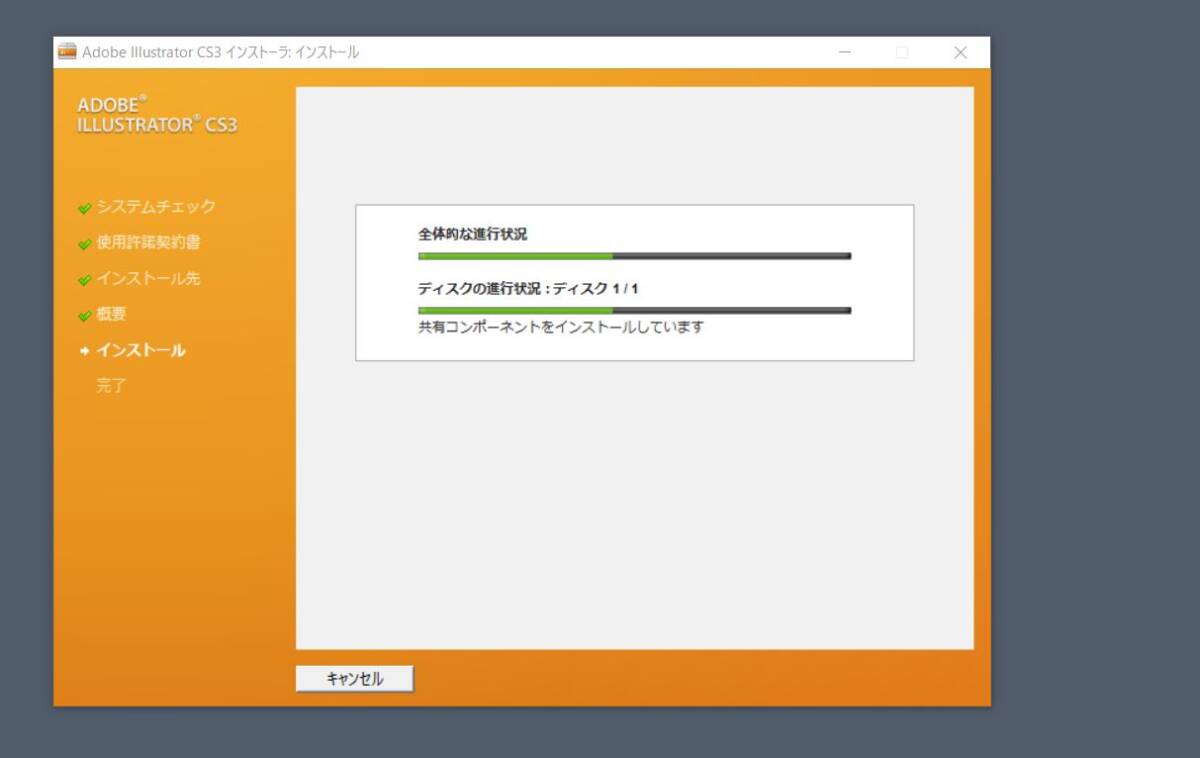Click the green checkmark beside インストール先
Screen dimensions: 1200x758
coord(85,281)
